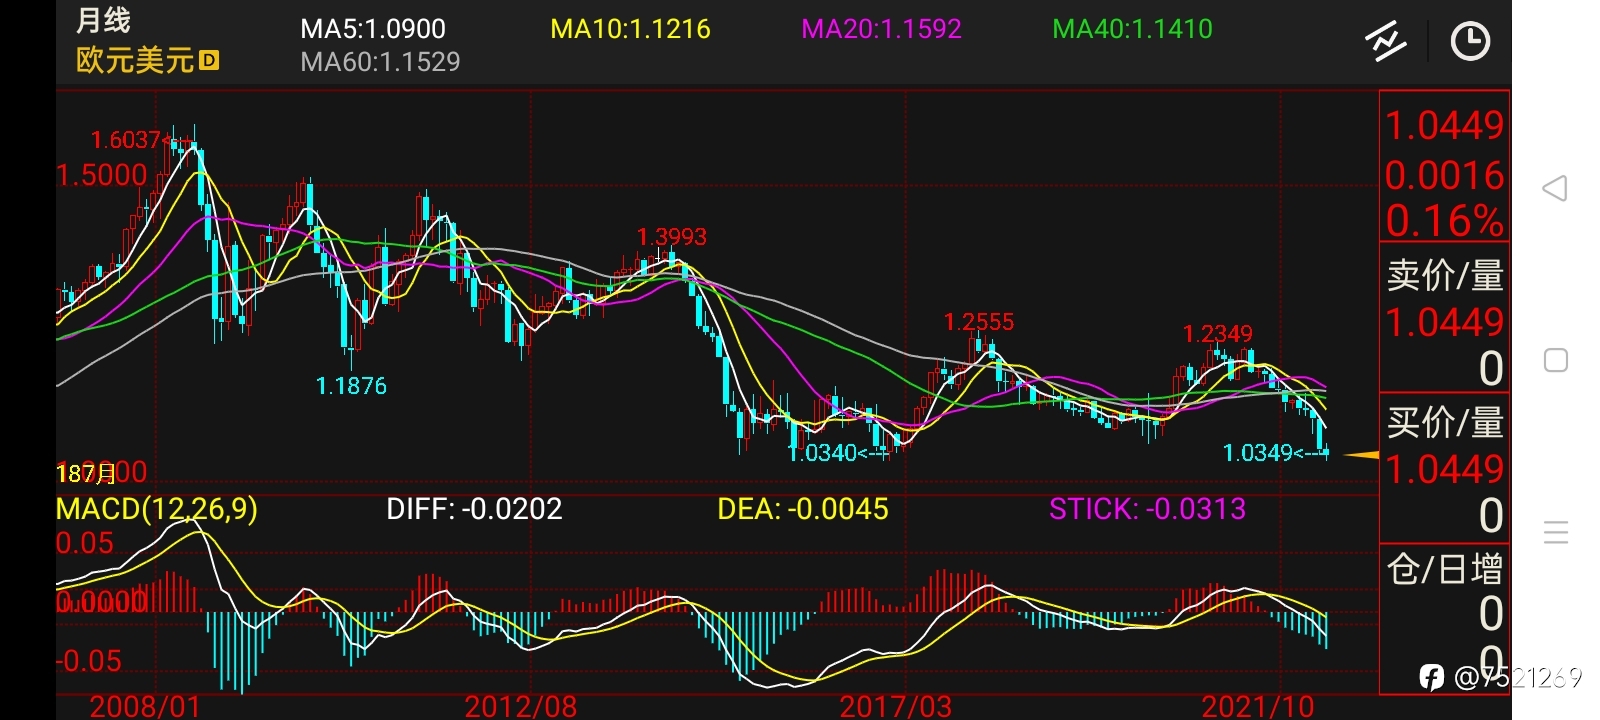Tap the 1.6037 high price label
The image size is (1600, 720).
(x=126, y=140)
